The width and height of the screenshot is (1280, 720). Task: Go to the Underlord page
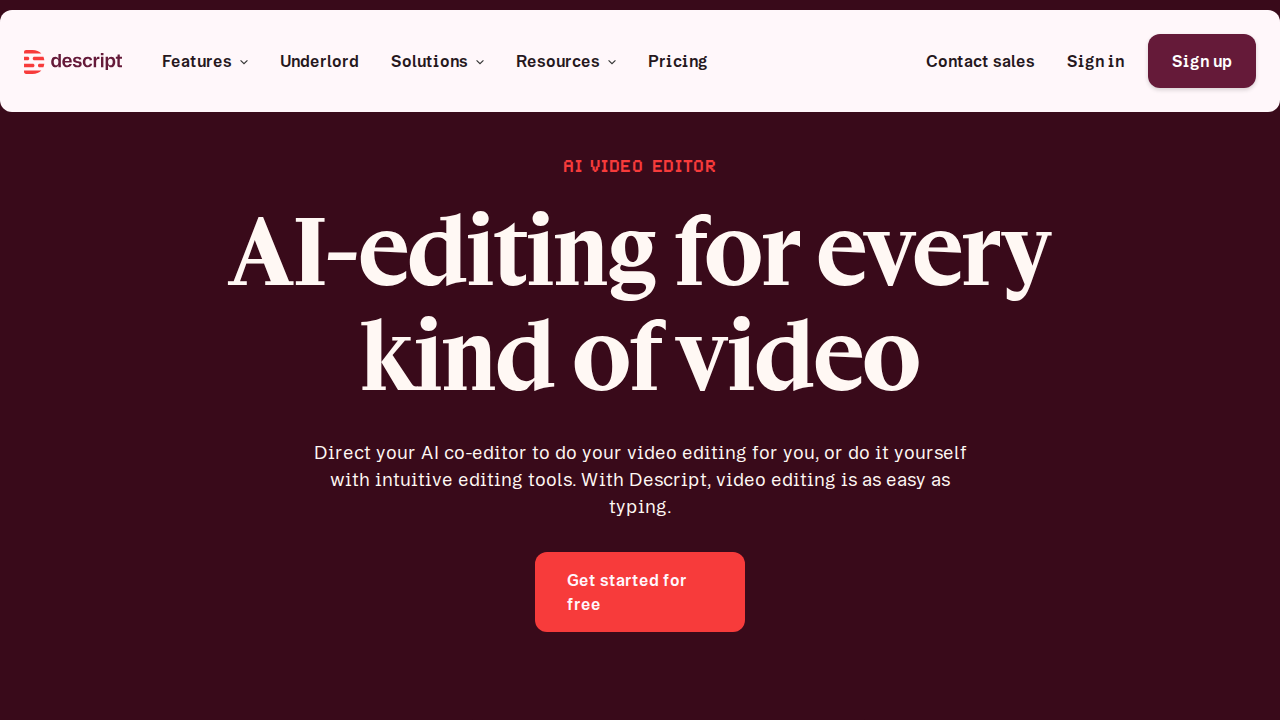click(319, 61)
